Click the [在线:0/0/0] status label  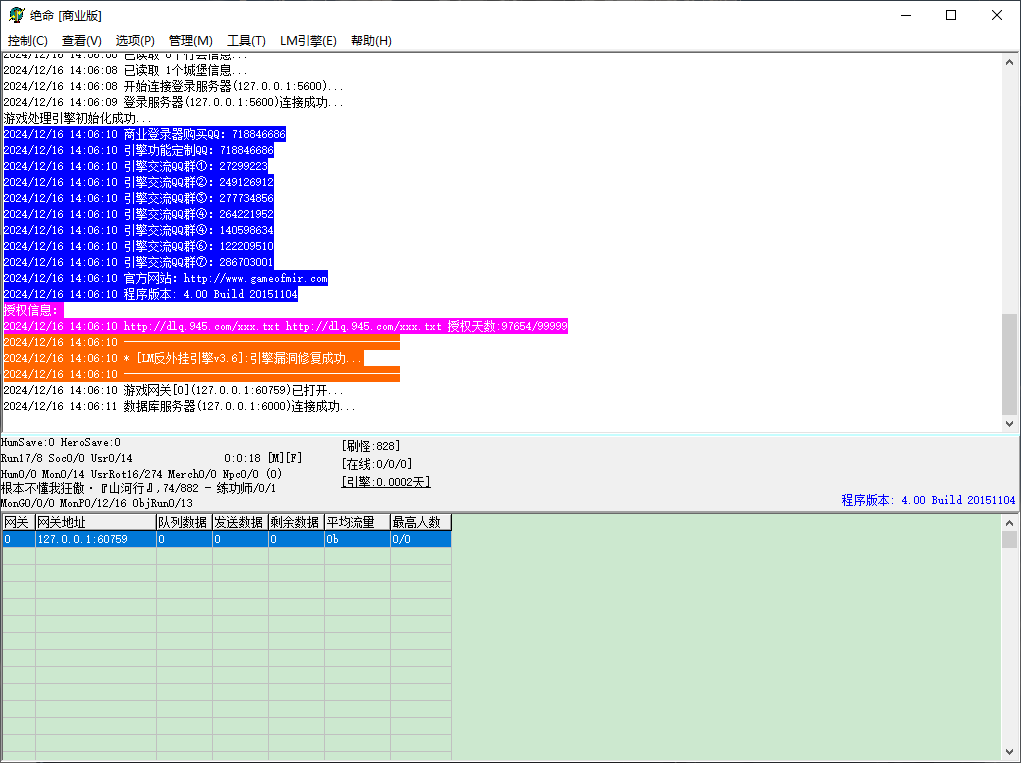coord(376,464)
